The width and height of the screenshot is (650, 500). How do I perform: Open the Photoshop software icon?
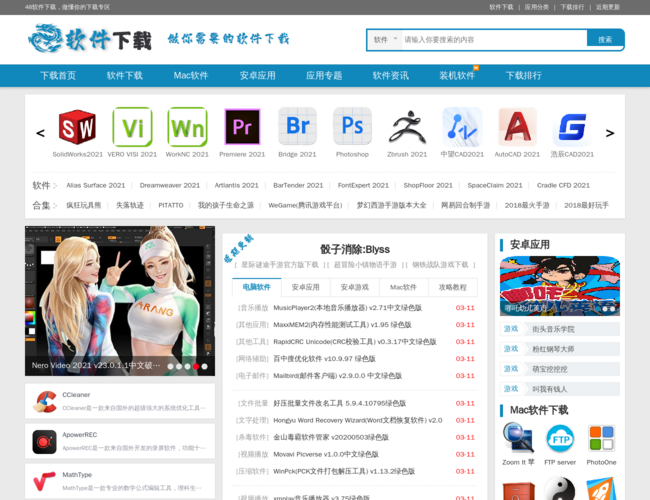click(x=352, y=128)
